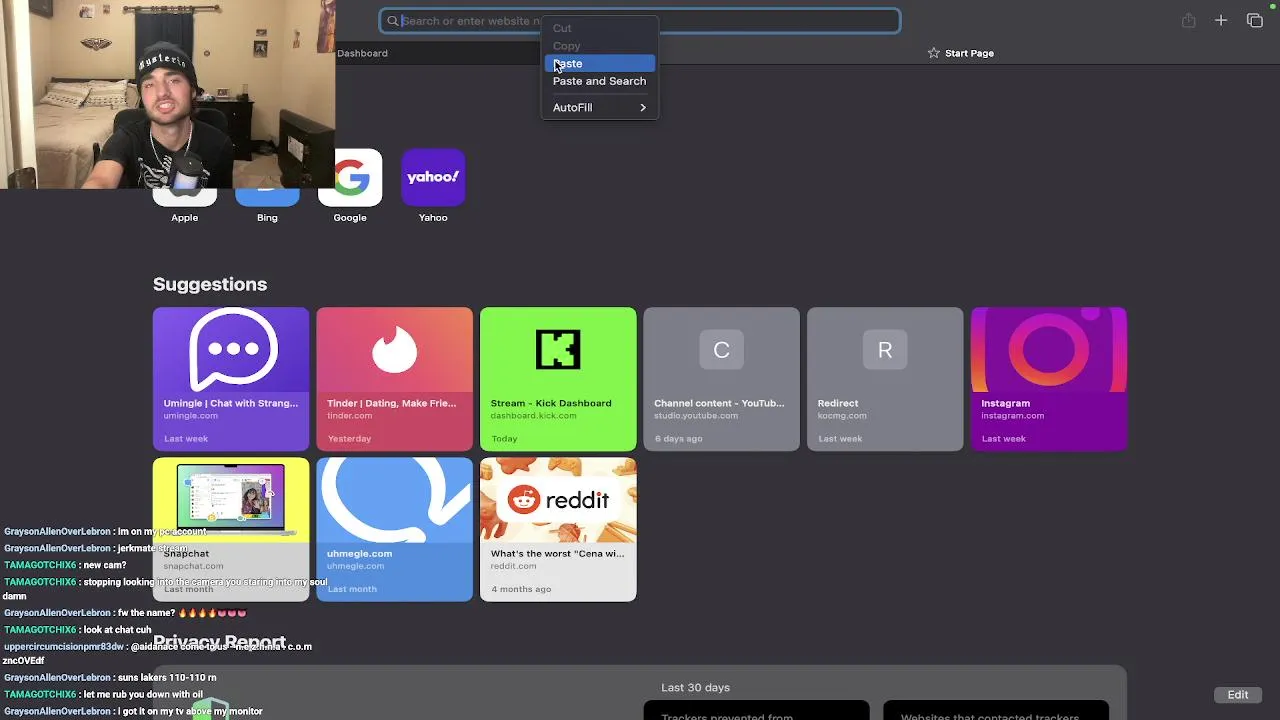The width and height of the screenshot is (1280, 720).
Task: Click the search magnifier icon in address bar
Action: click(x=393, y=21)
